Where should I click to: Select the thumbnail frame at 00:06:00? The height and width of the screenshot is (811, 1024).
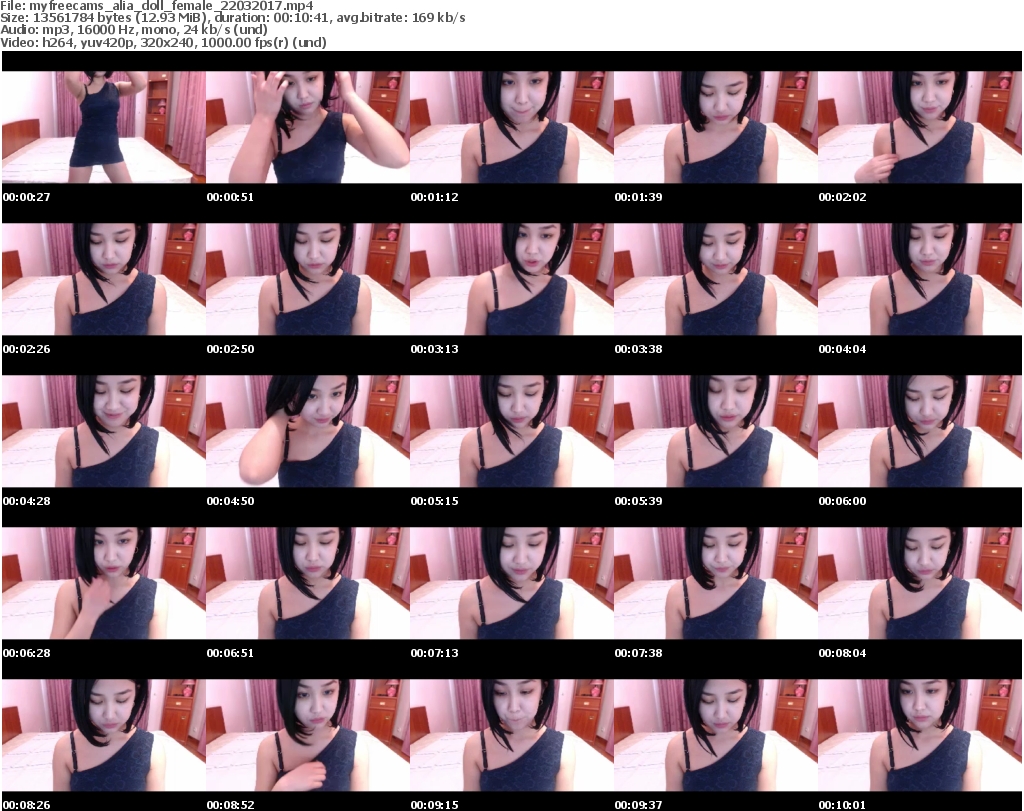[920, 432]
